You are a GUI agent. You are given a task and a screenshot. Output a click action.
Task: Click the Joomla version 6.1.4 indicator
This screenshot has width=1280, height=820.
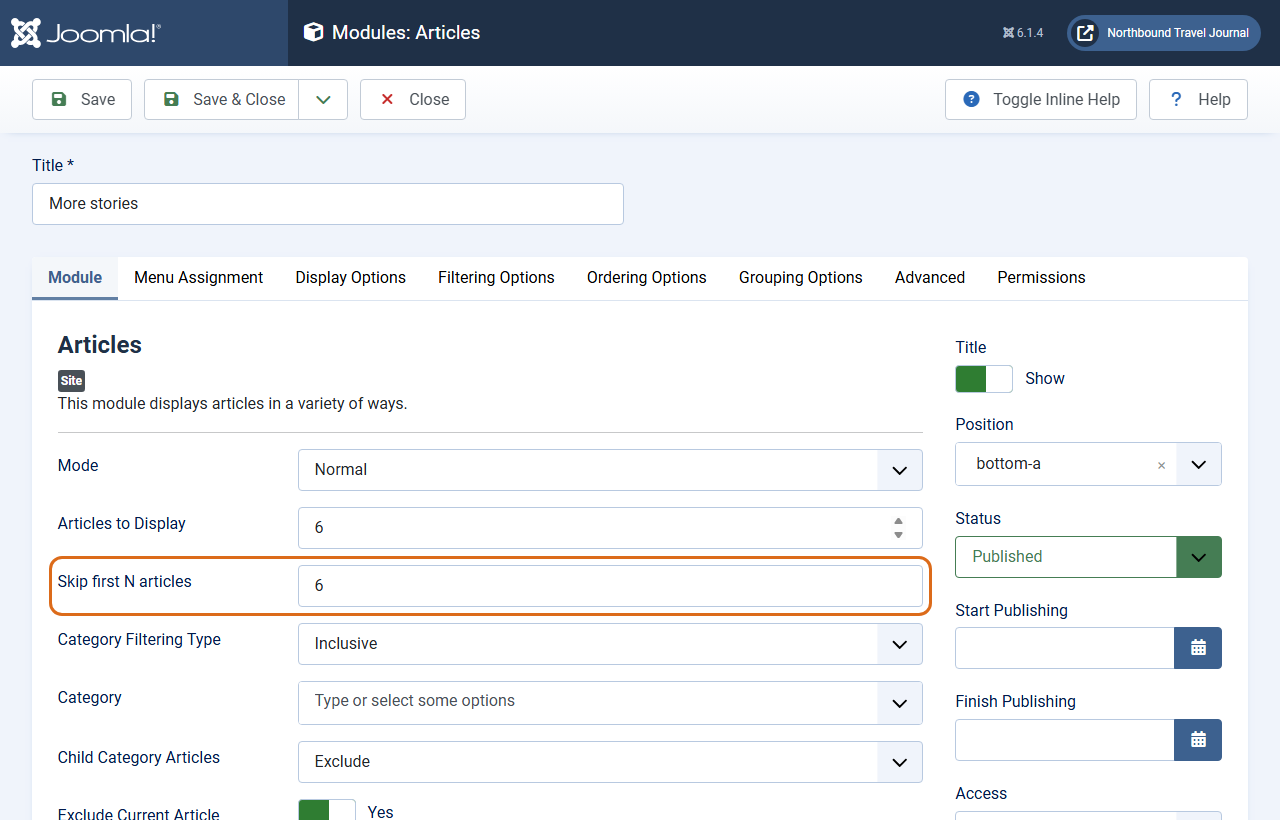point(1022,33)
